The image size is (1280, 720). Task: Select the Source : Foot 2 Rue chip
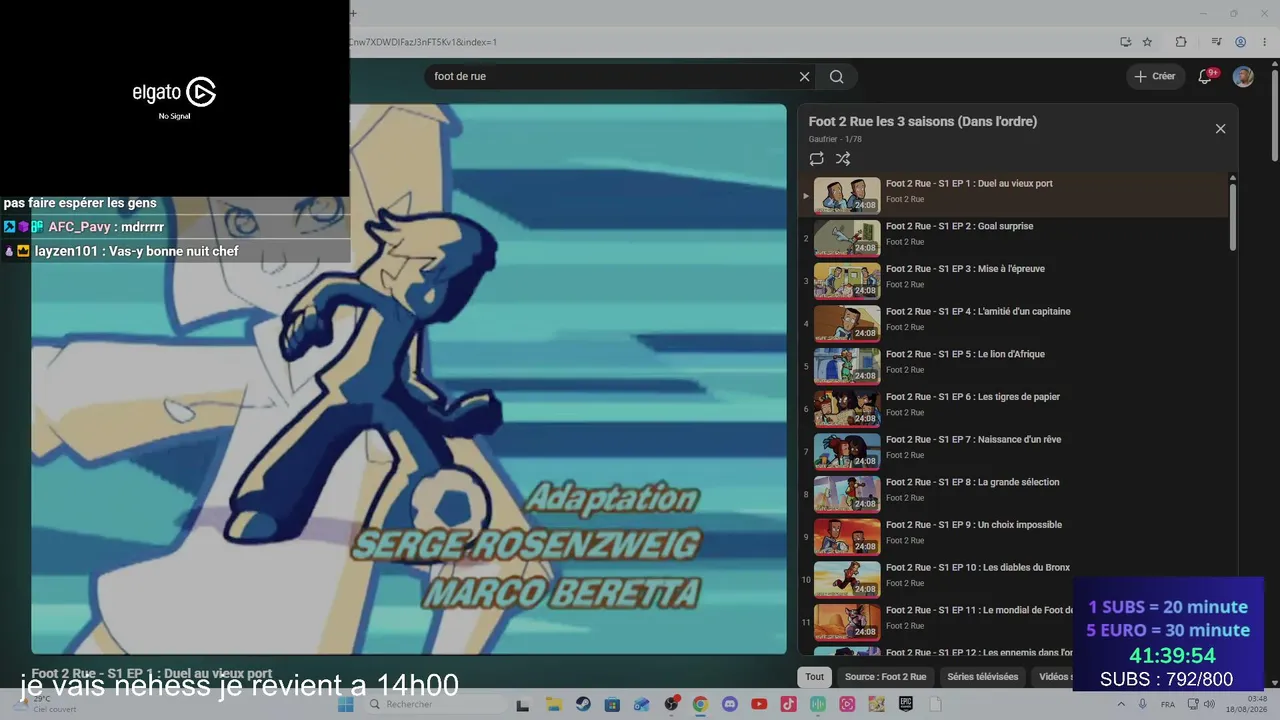(886, 677)
